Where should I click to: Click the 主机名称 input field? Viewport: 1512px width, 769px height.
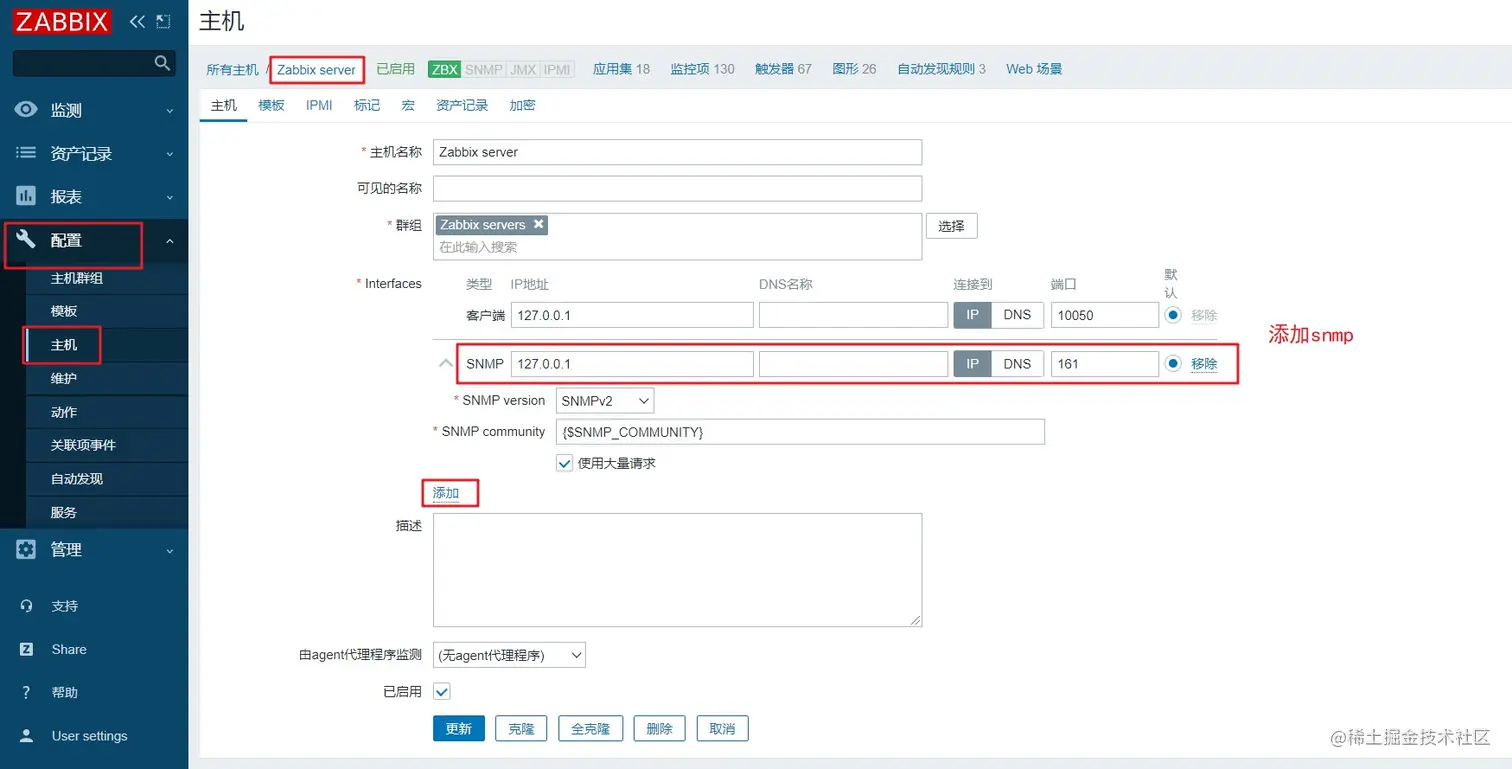coord(677,152)
